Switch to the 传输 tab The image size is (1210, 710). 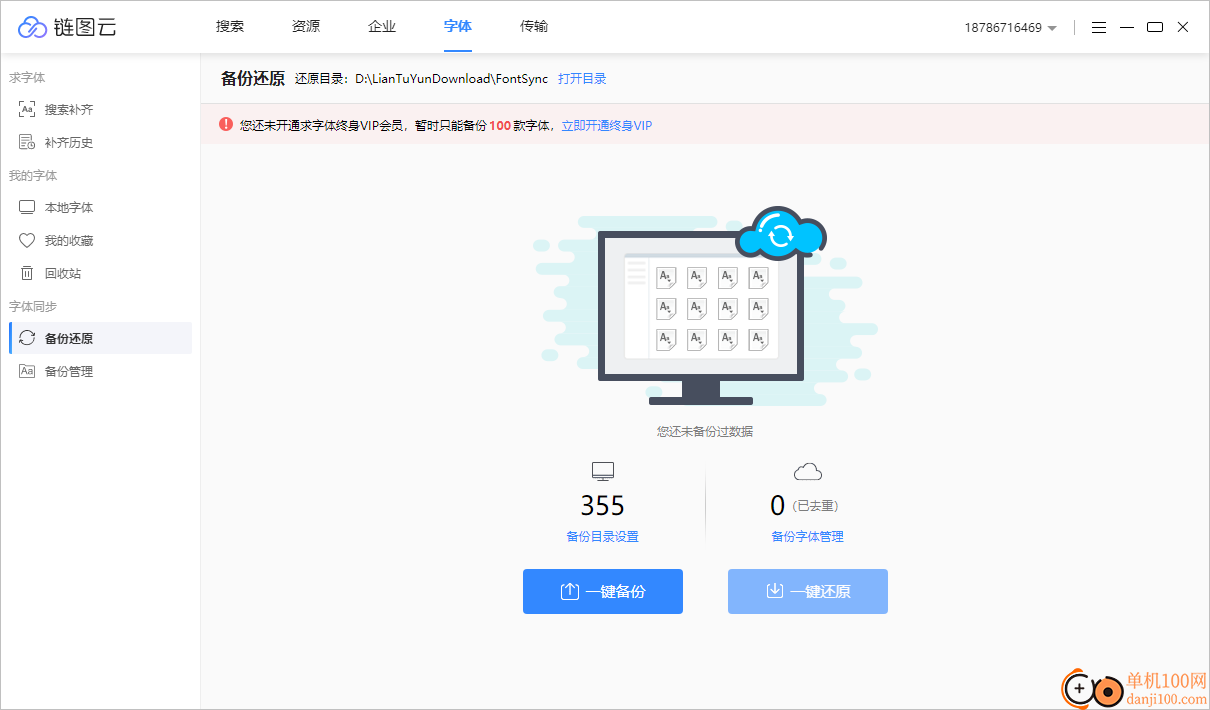534,26
